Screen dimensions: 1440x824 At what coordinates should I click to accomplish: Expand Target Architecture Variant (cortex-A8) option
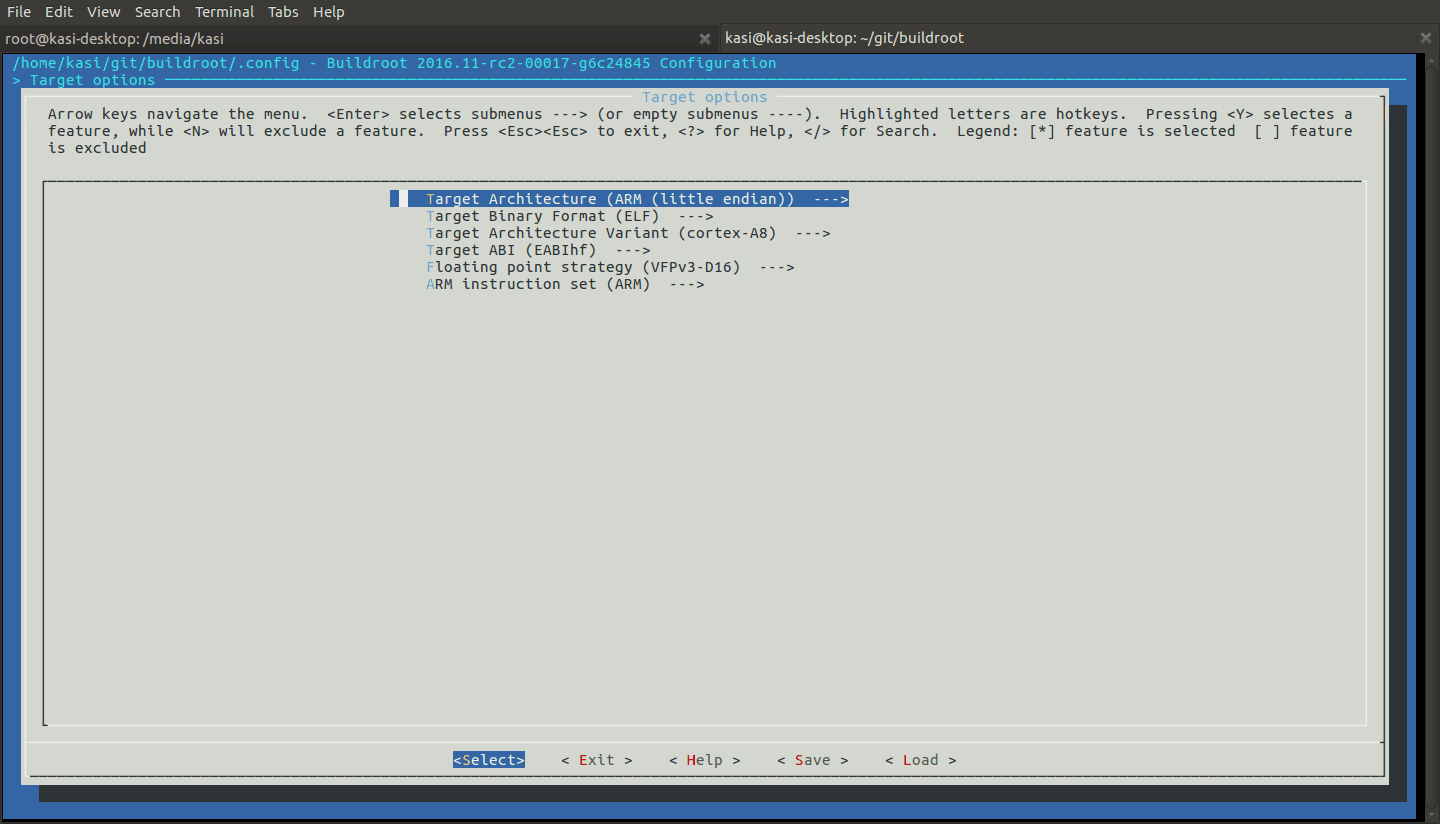point(628,233)
